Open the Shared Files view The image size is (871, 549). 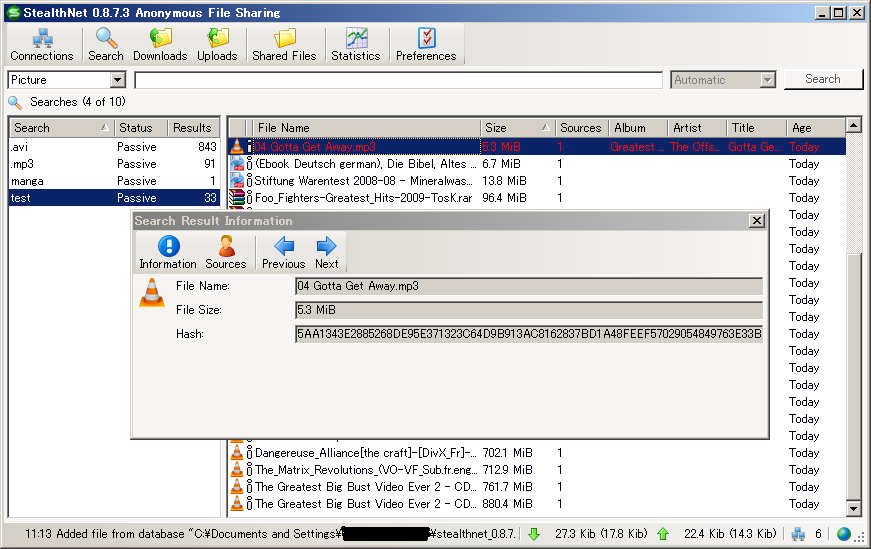(x=284, y=44)
